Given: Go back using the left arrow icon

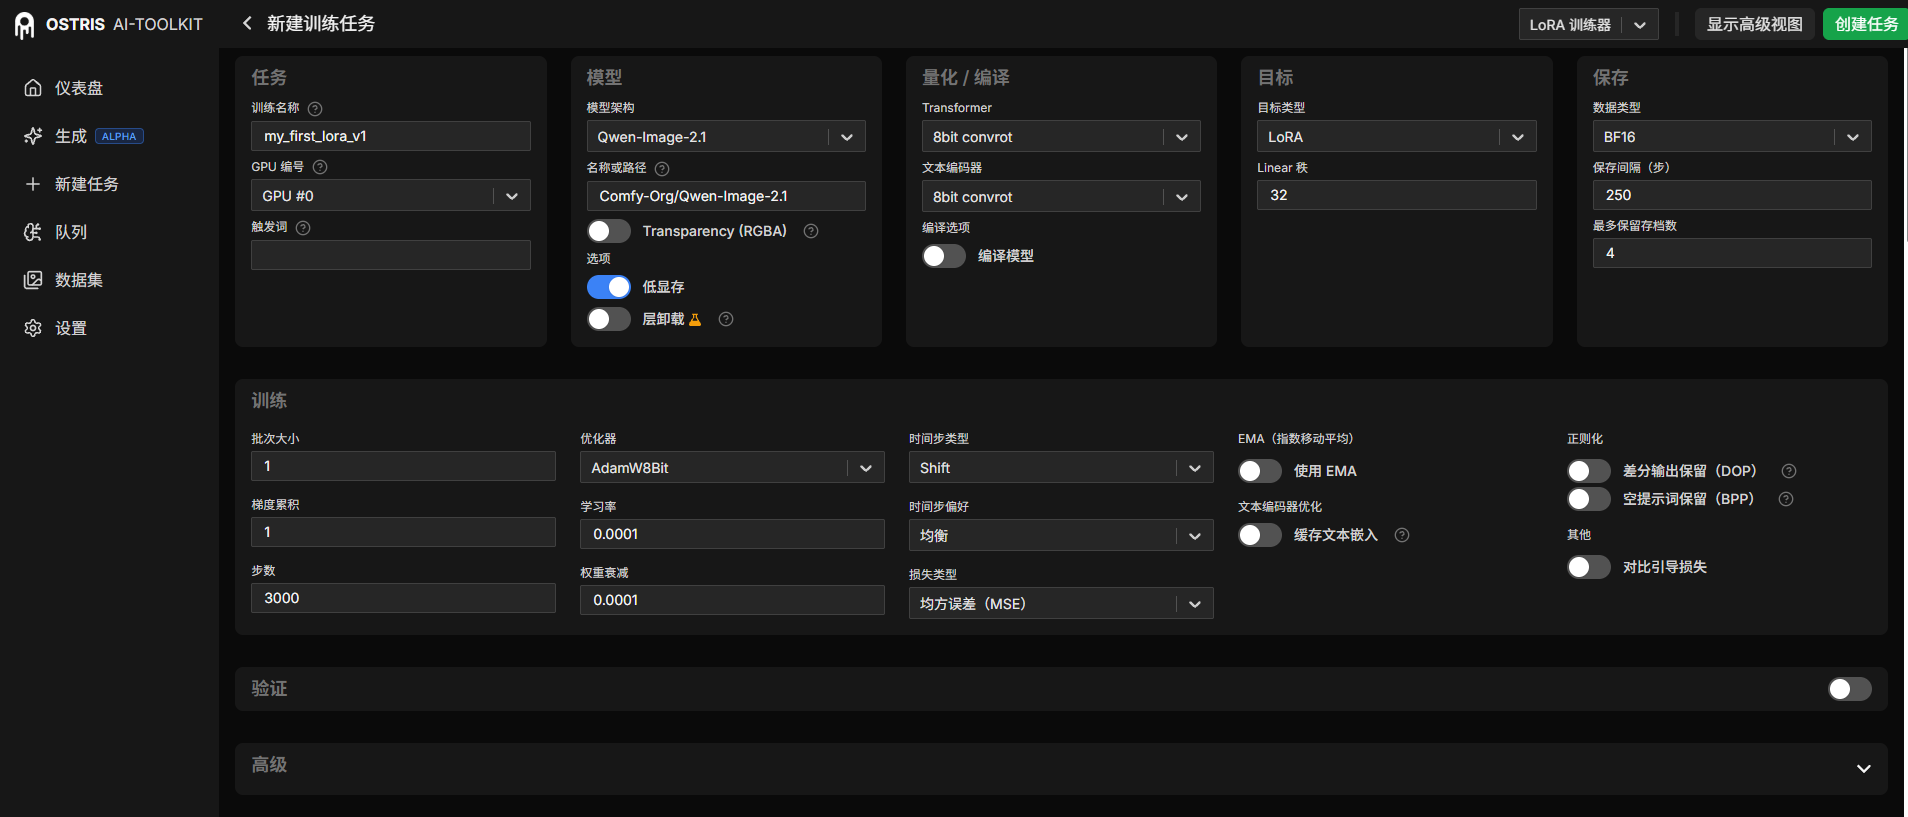Looking at the screenshot, I should click(247, 23).
